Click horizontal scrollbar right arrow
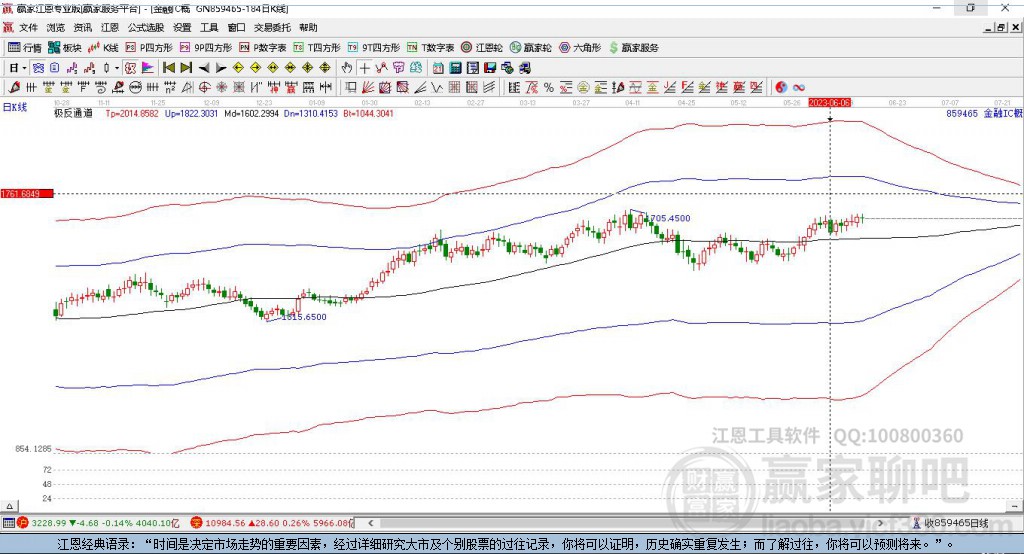The width and height of the screenshot is (1024, 554). pos(880,523)
